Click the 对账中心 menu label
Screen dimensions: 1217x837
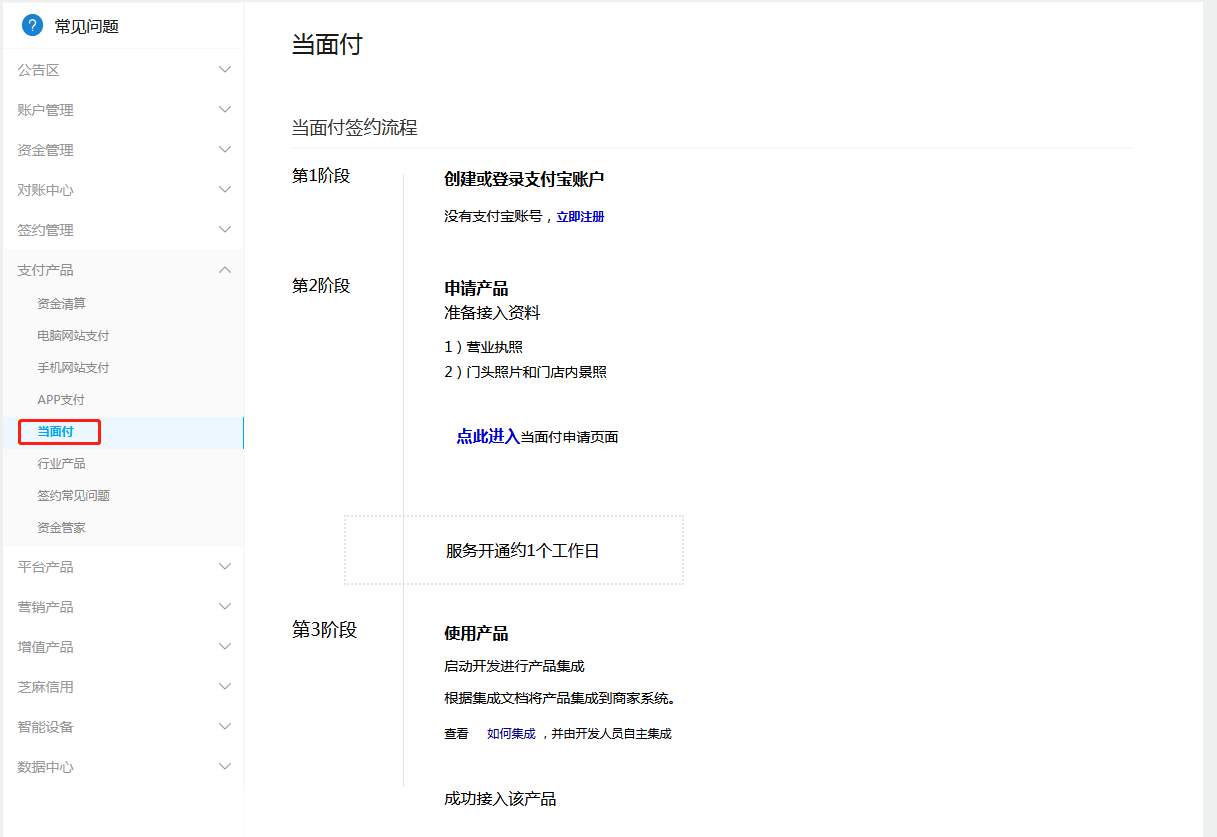point(45,190)
